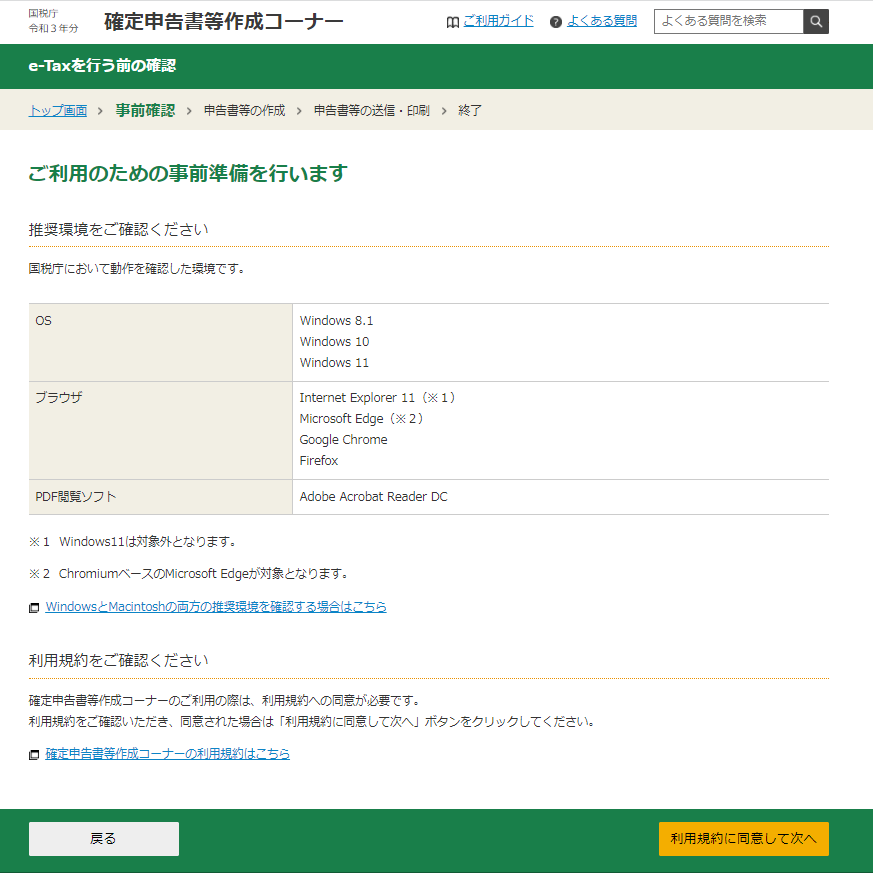
Task: Click the e-Taxを行う前の確認 header text
Action: 102,66
